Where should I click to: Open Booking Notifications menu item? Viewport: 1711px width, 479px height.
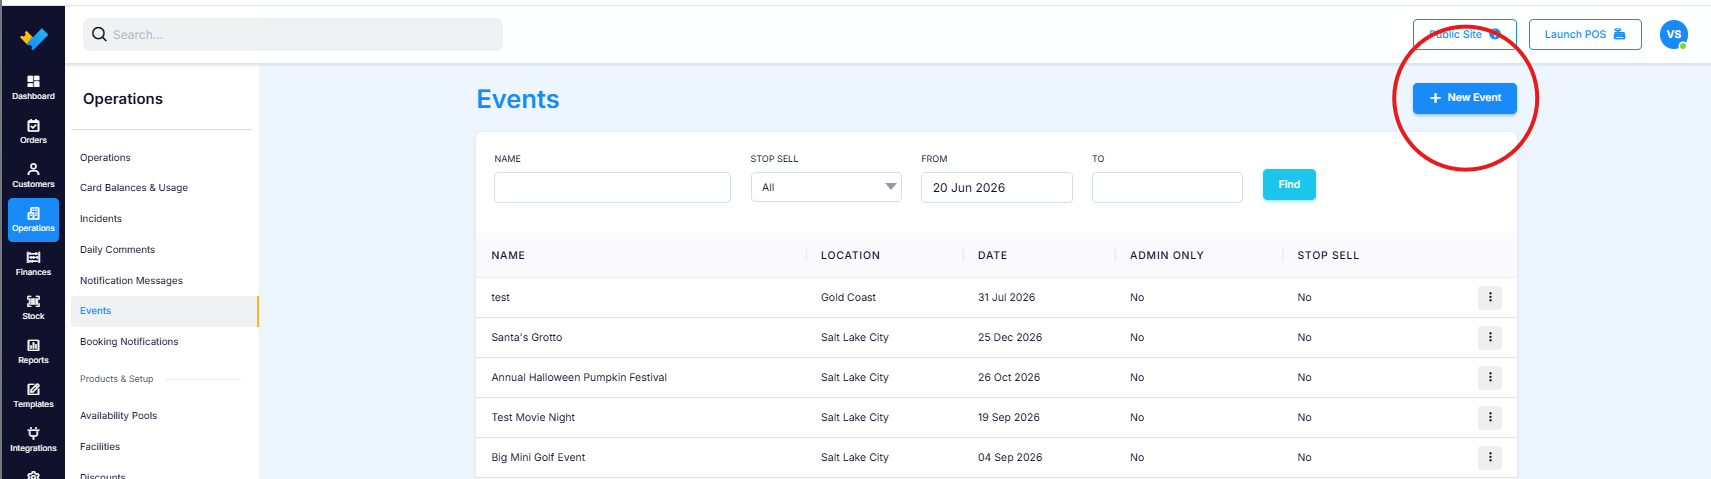tap(129, 342)
